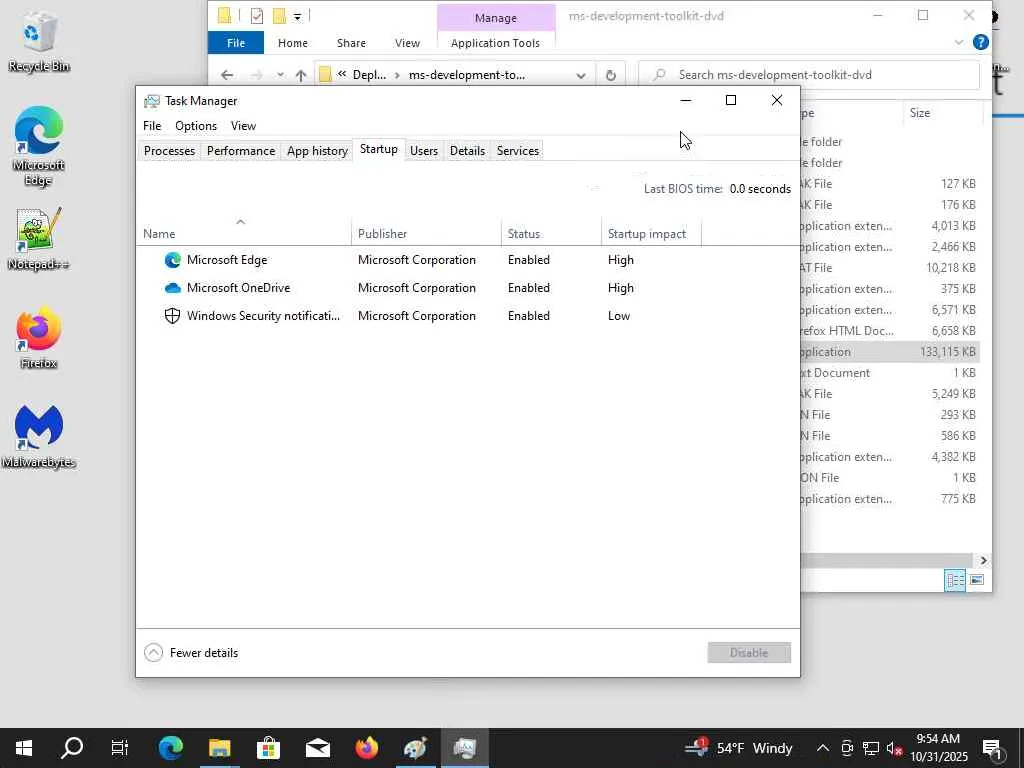Select the Microsoft OneDrive row name text
1024x768 pixels.
point(238,288)
